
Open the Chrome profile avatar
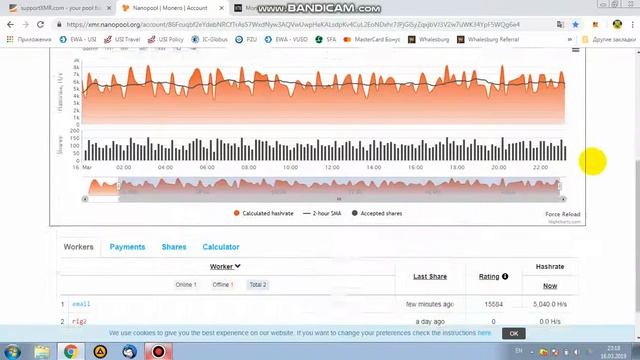pos(617,24)
